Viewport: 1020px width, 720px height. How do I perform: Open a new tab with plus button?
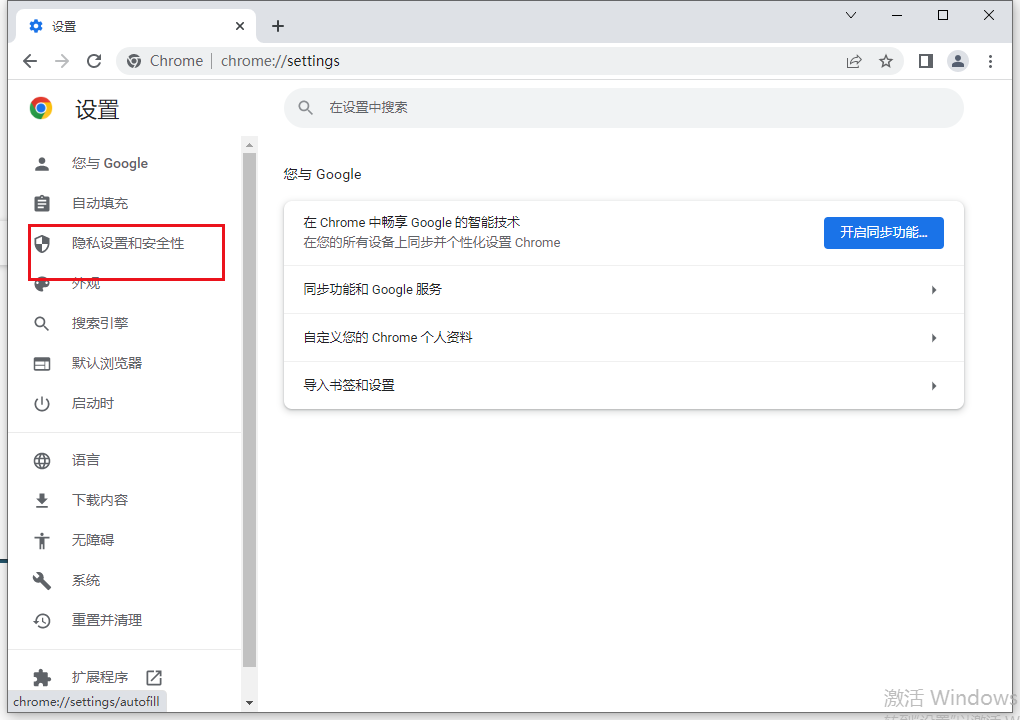278,26
